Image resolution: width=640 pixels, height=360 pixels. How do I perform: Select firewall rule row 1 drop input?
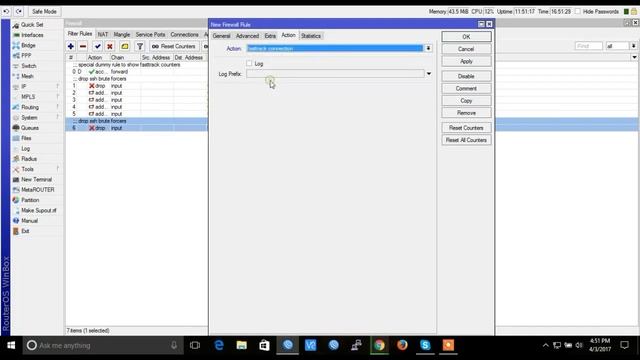[137, 86]
